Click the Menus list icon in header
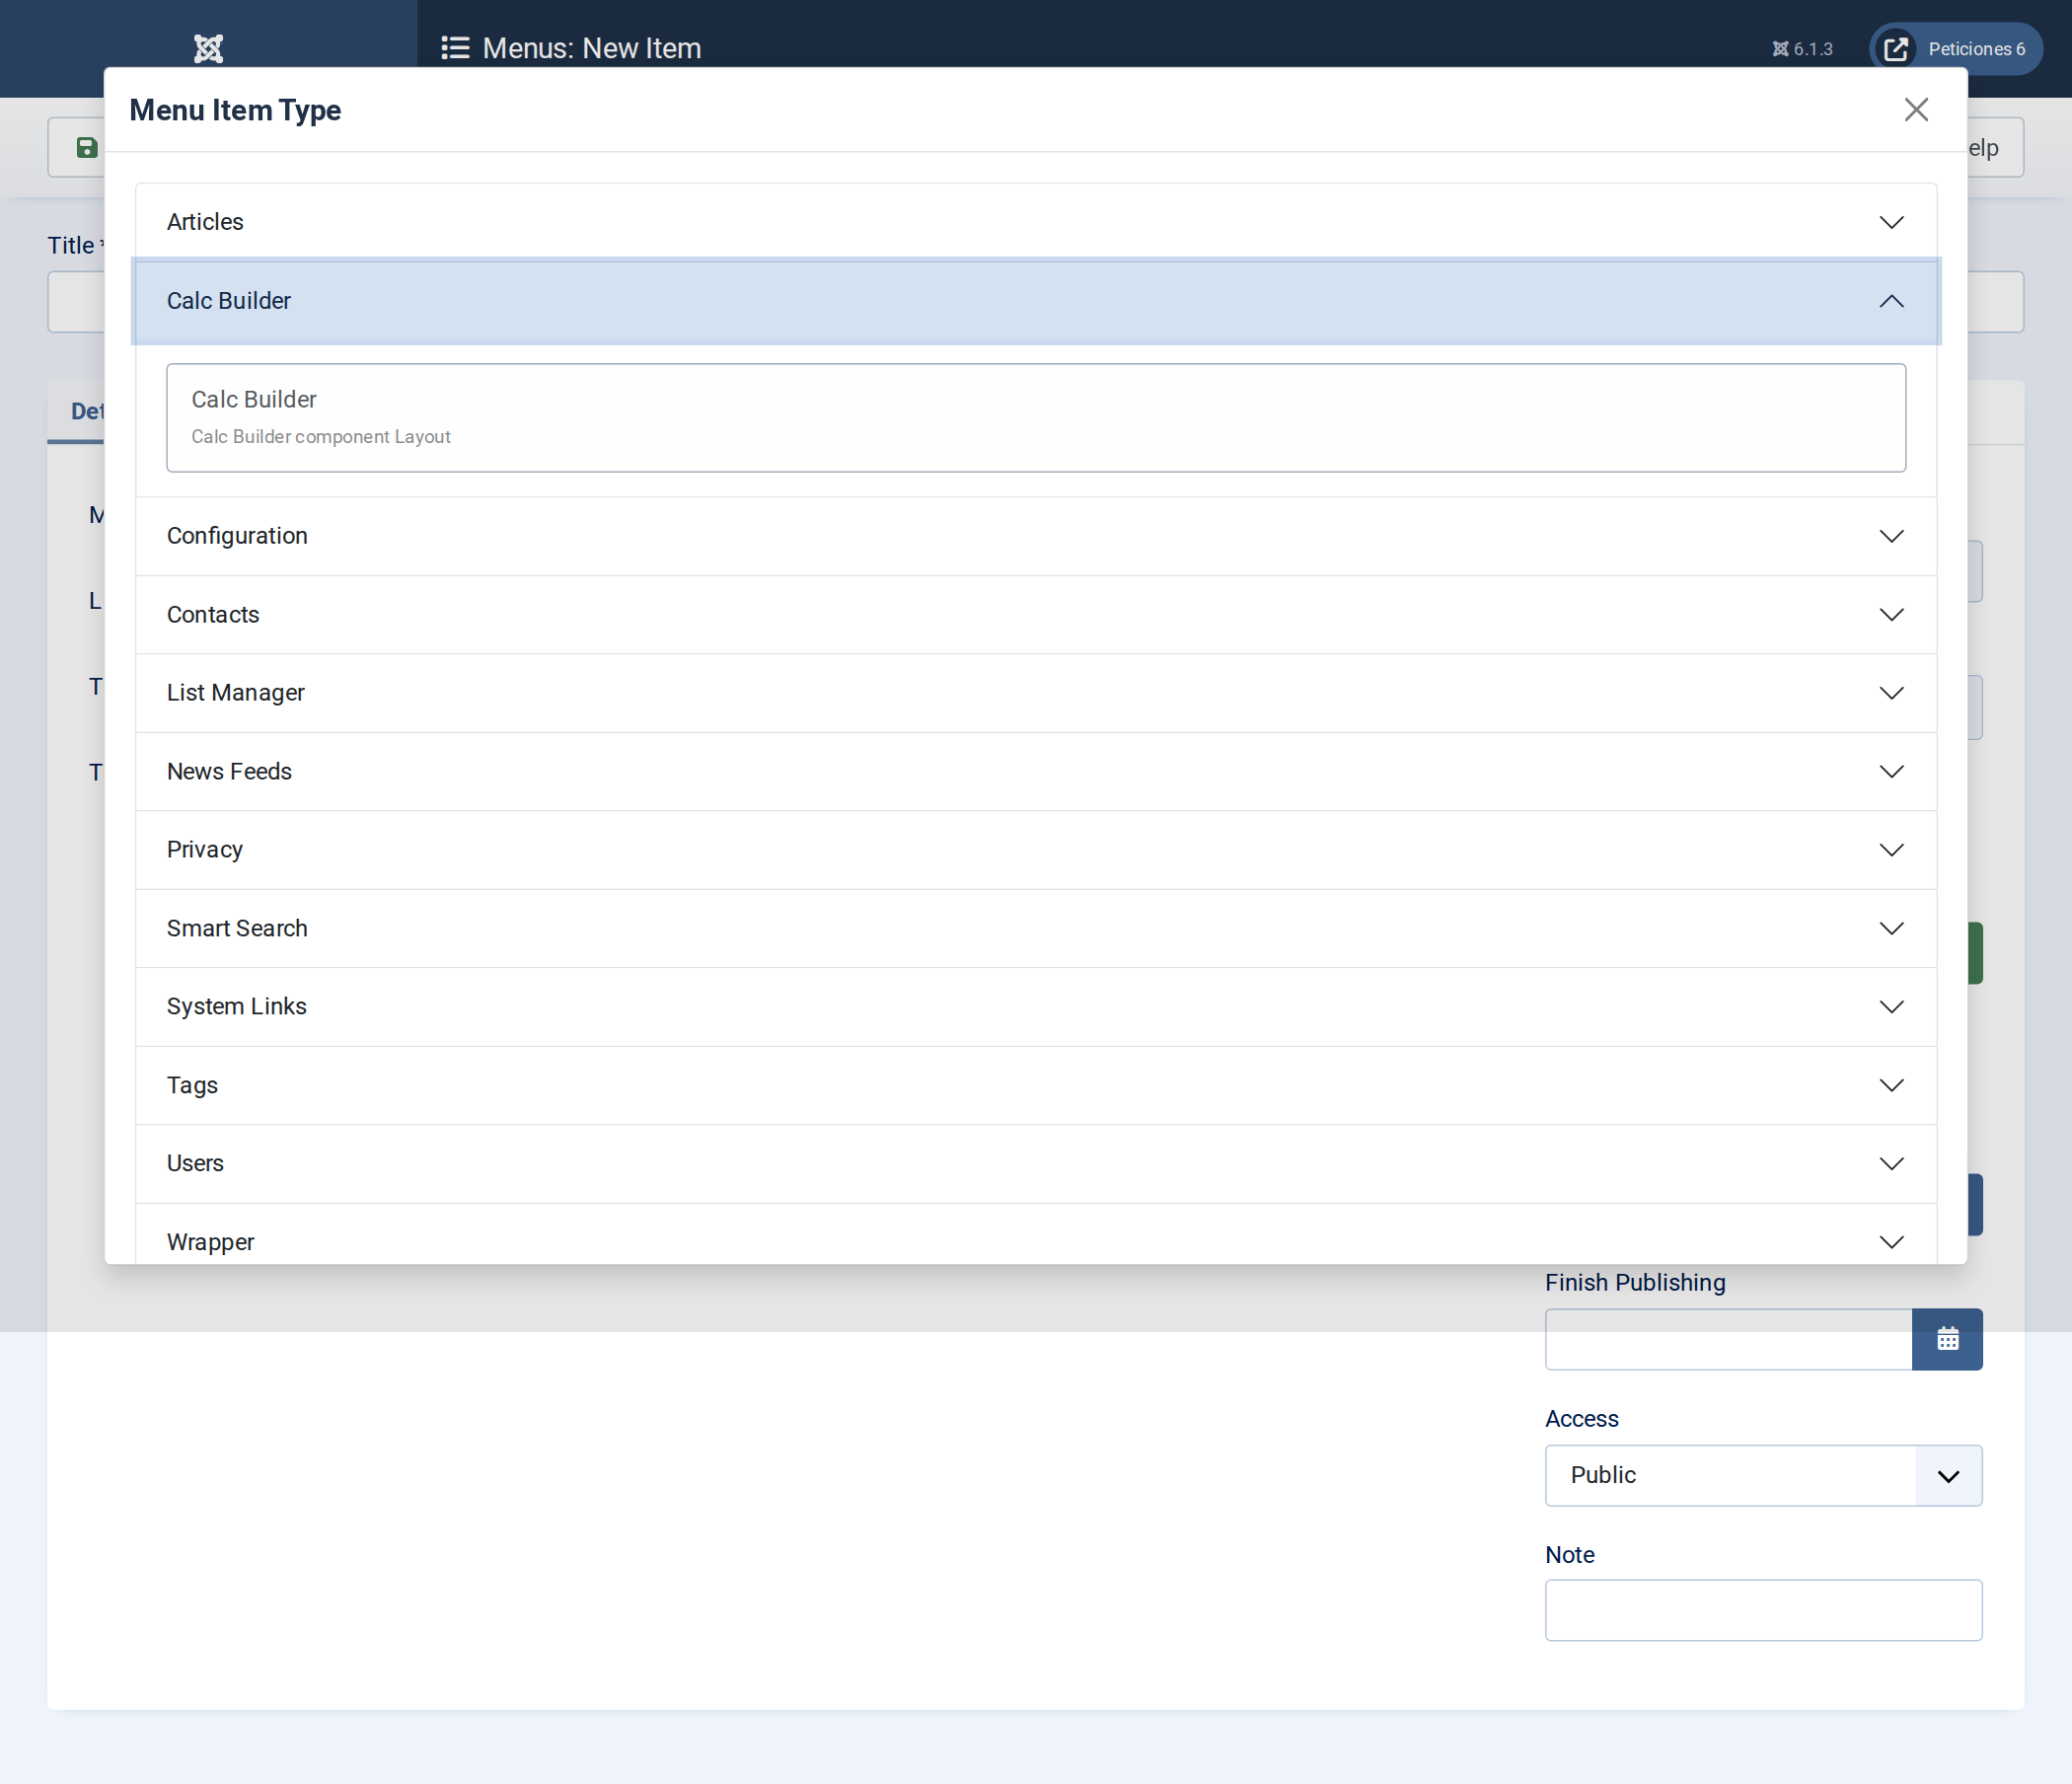The height and width of the screenshot is (1784, 2072). tap(455, 48)
